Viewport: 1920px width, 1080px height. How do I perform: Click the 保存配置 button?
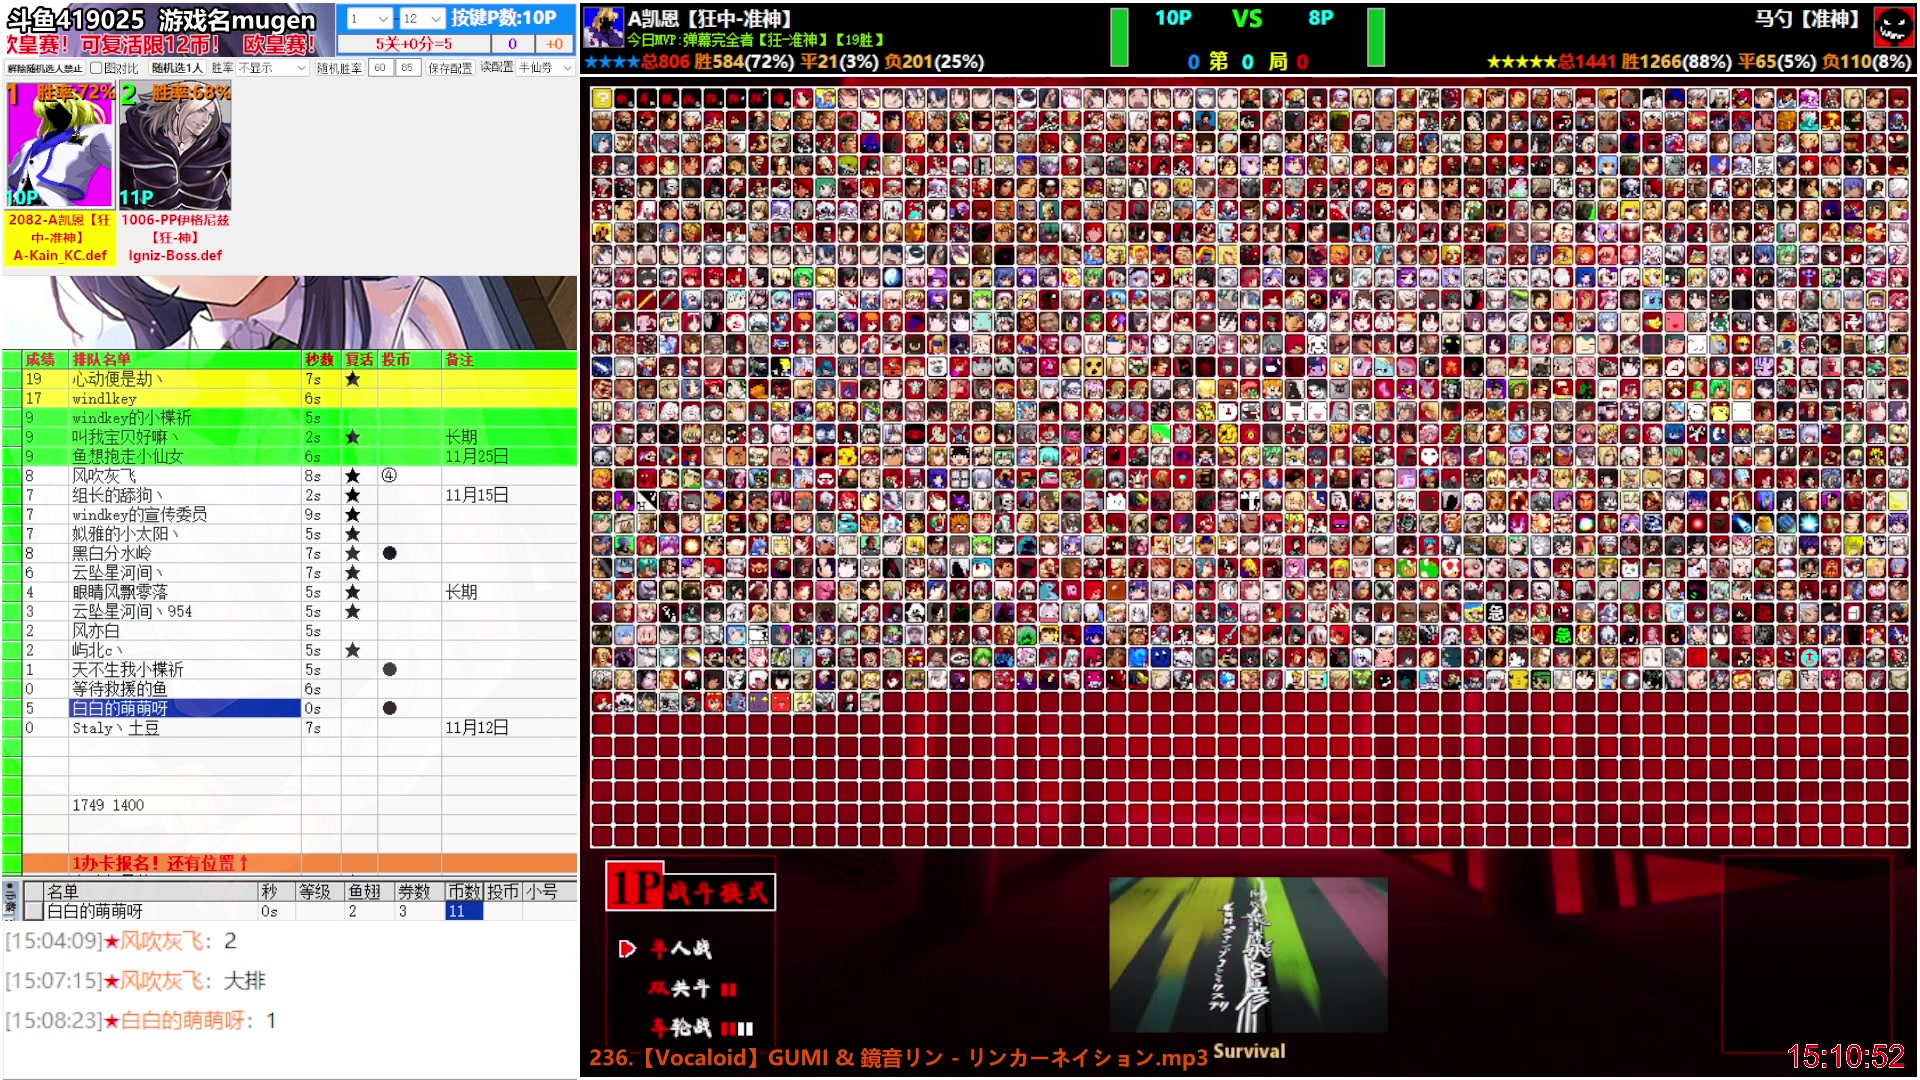pyautogui.click(x=450, y=68)
